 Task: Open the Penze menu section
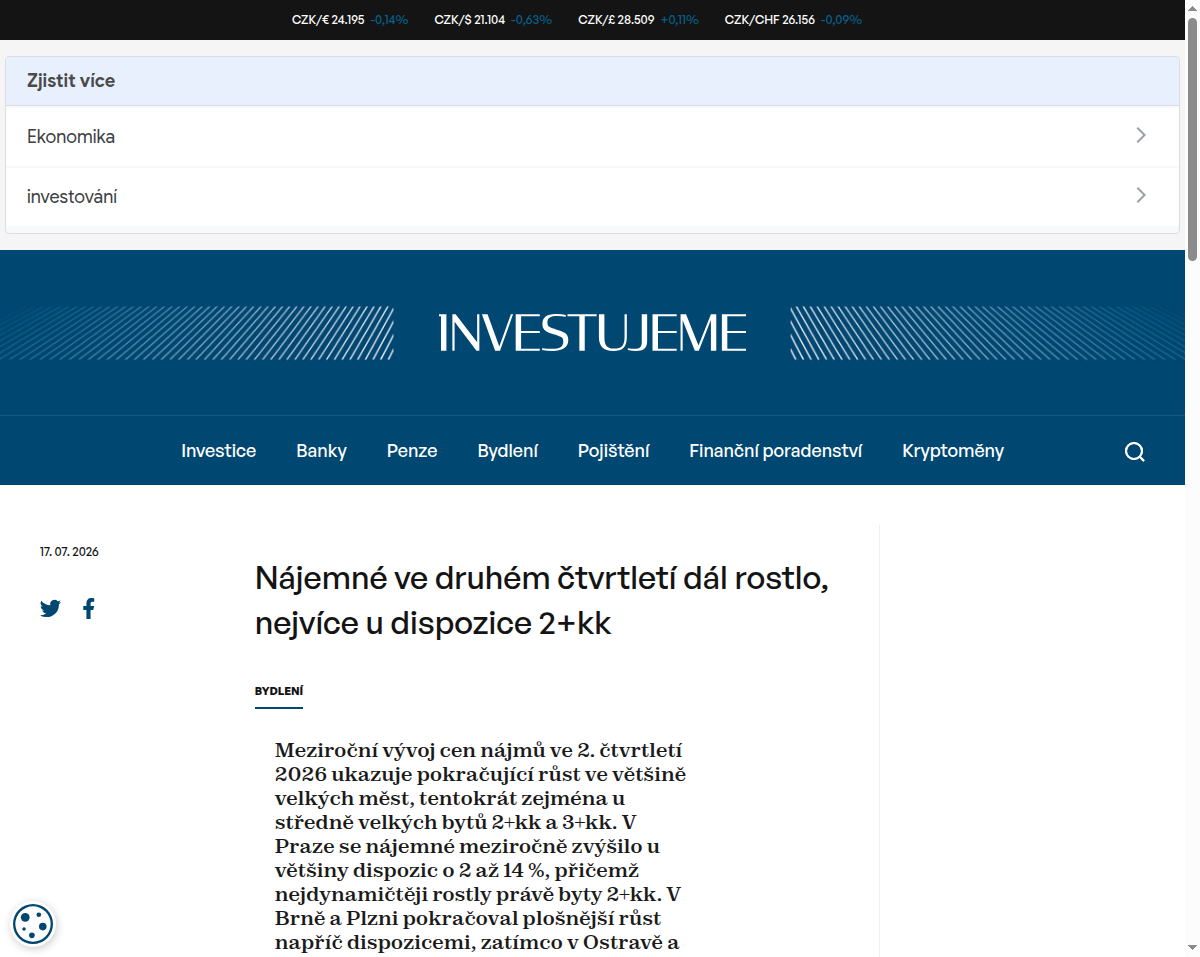coord(412,451)
